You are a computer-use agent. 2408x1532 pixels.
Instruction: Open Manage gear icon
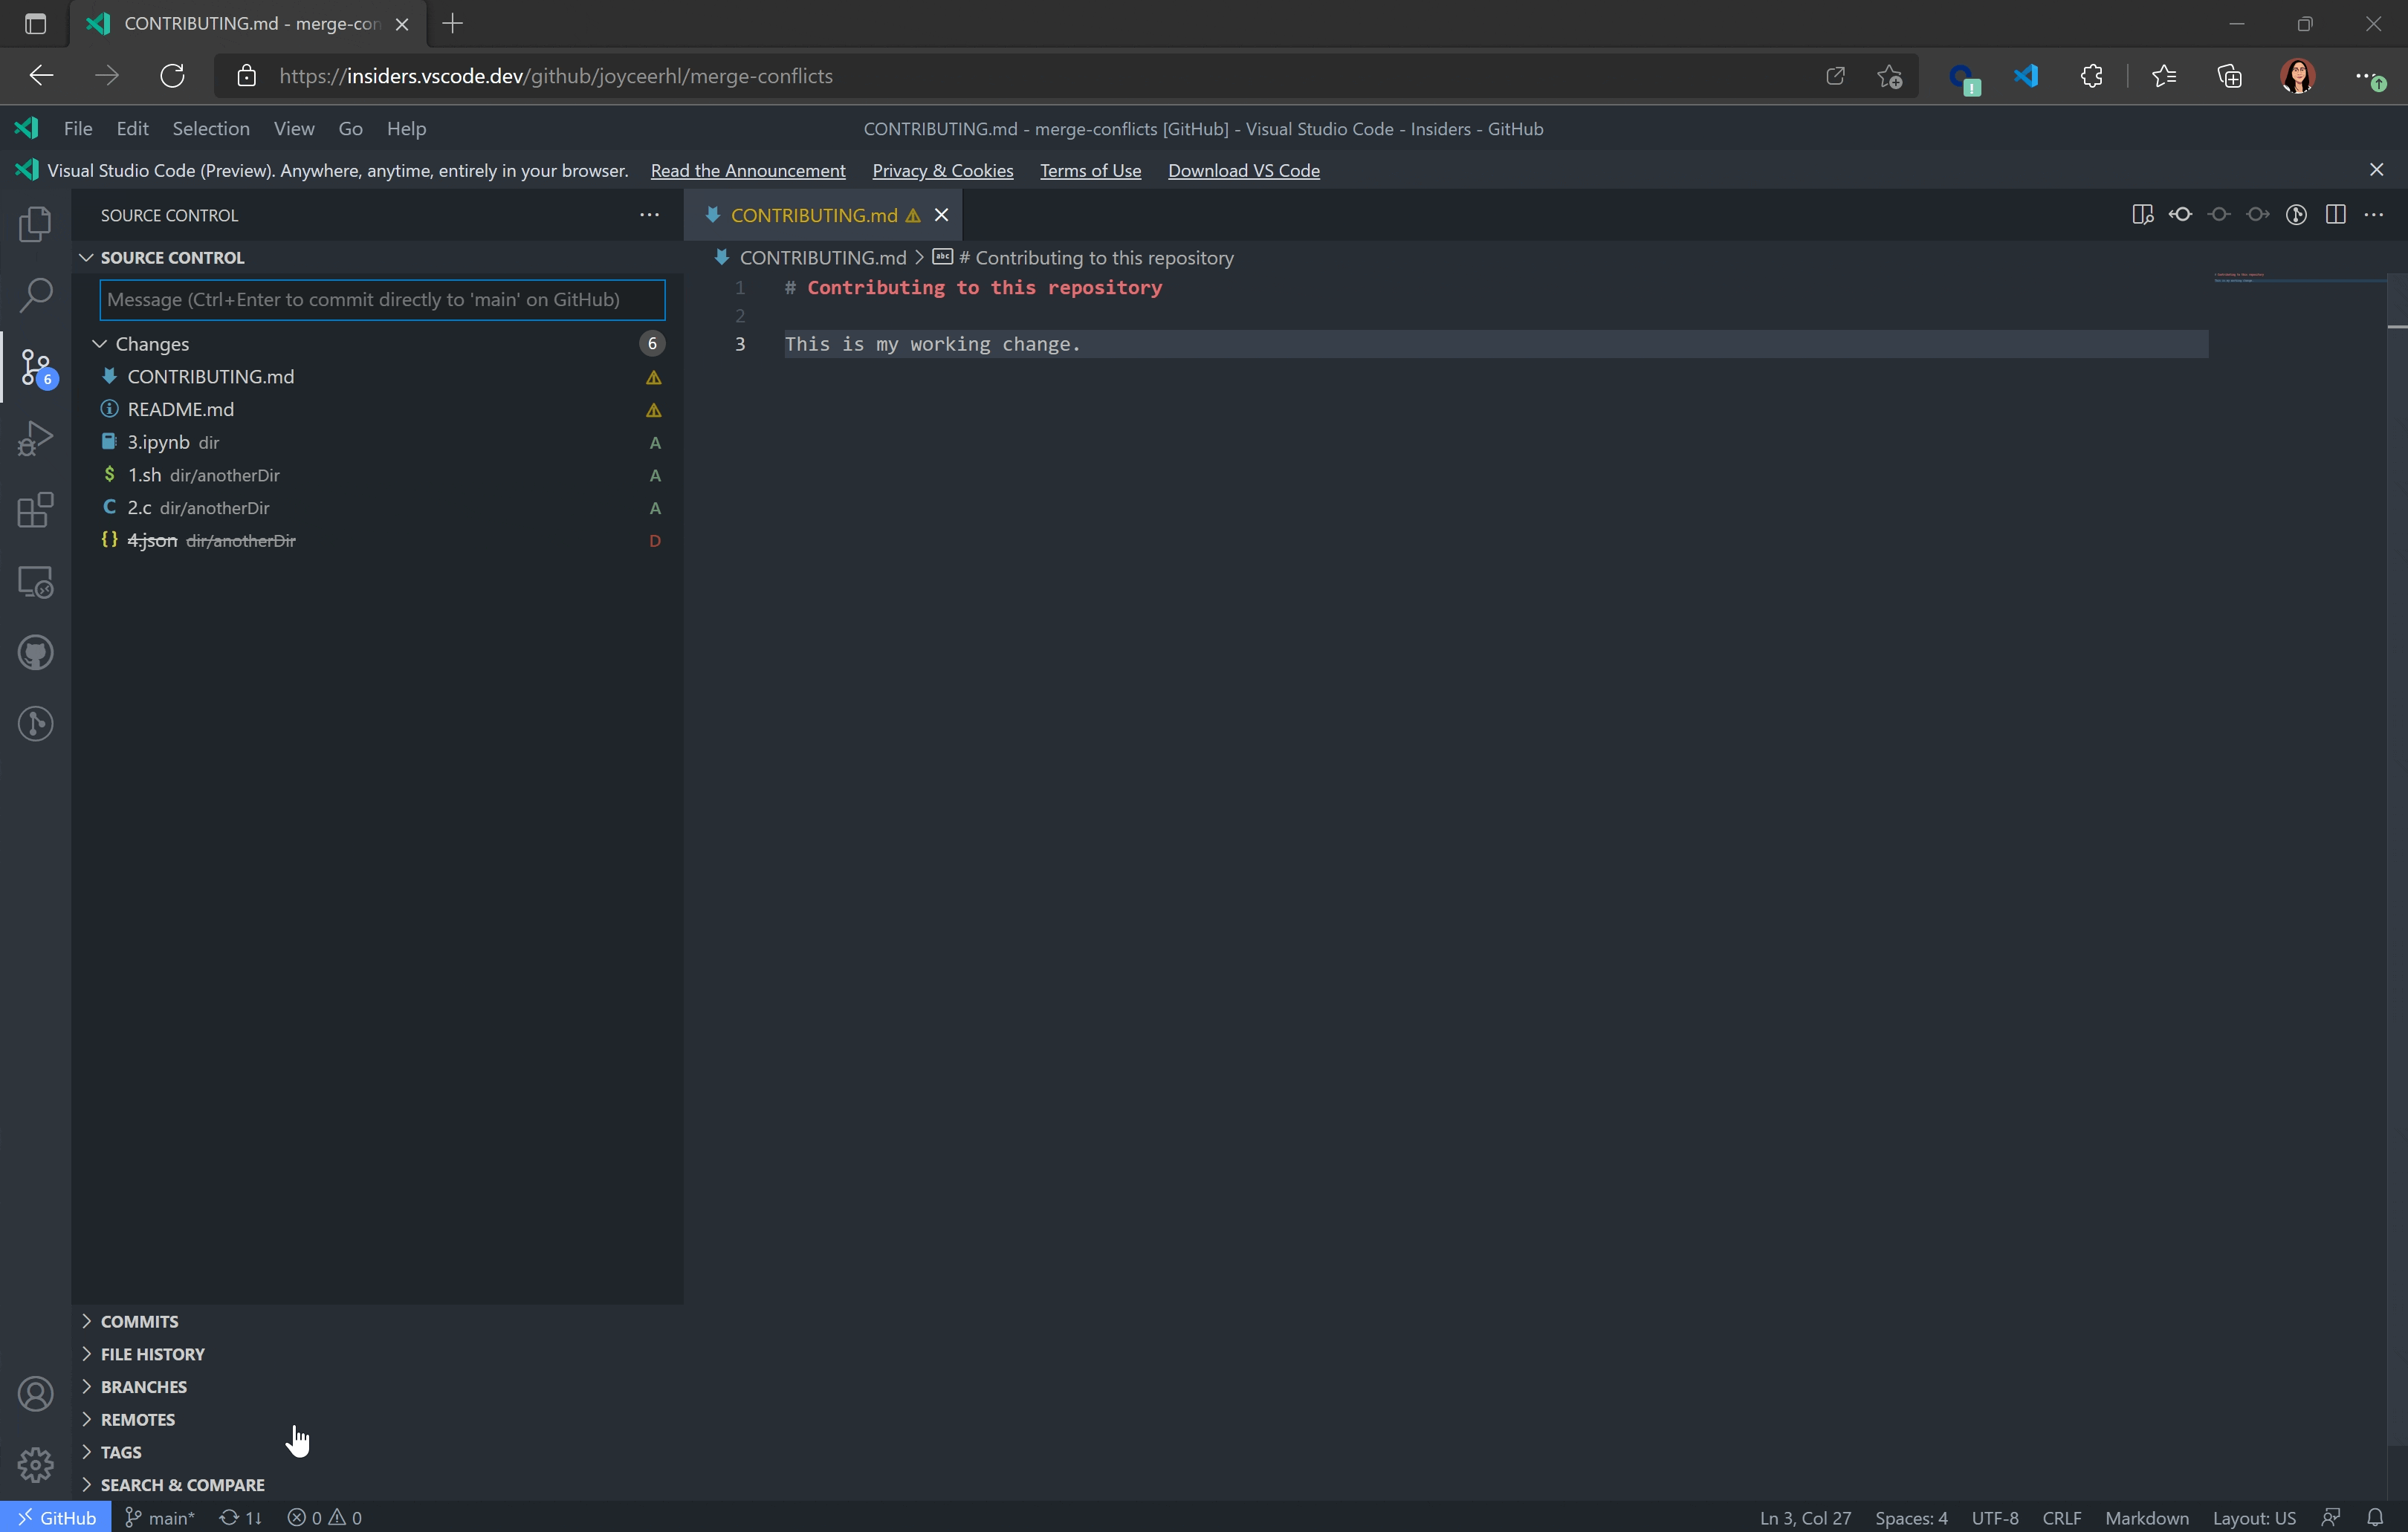35,1465
